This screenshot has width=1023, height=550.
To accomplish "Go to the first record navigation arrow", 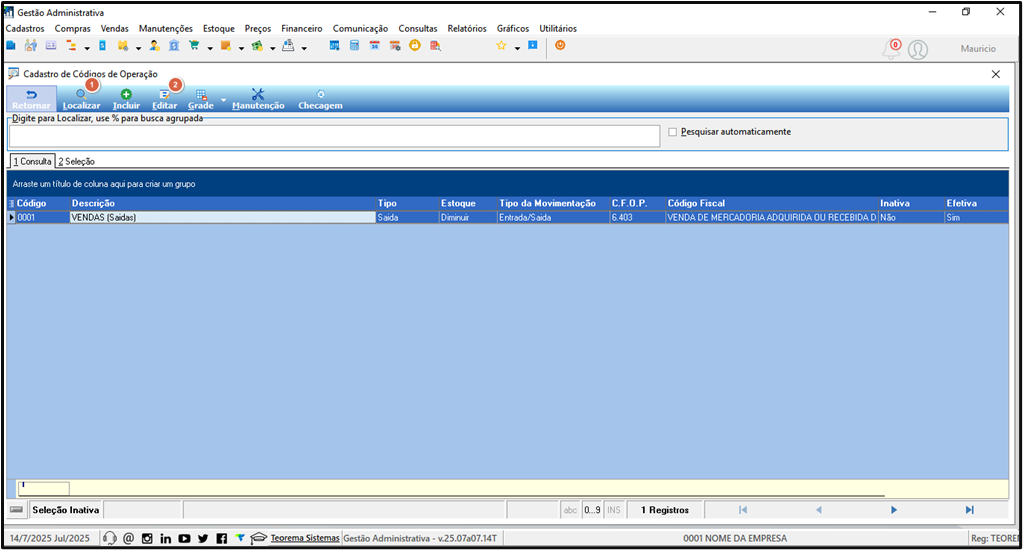I will (742, 510).
